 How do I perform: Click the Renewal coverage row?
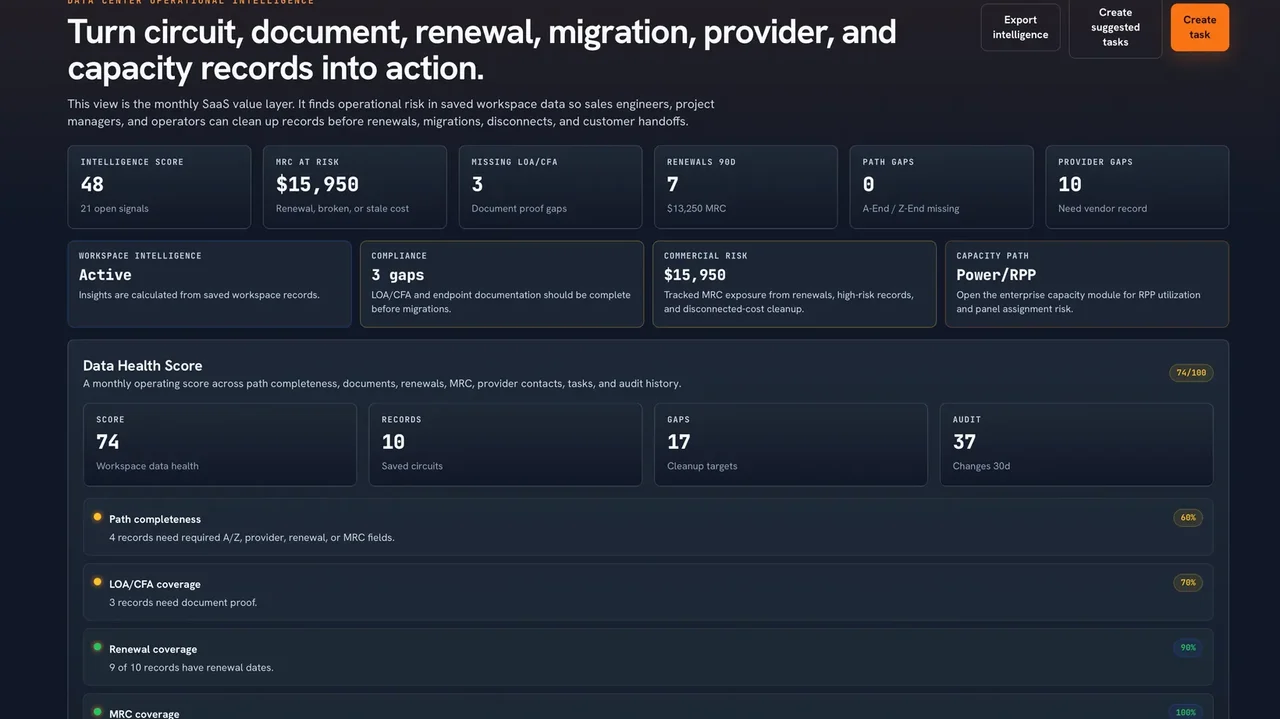pos(648,657)
